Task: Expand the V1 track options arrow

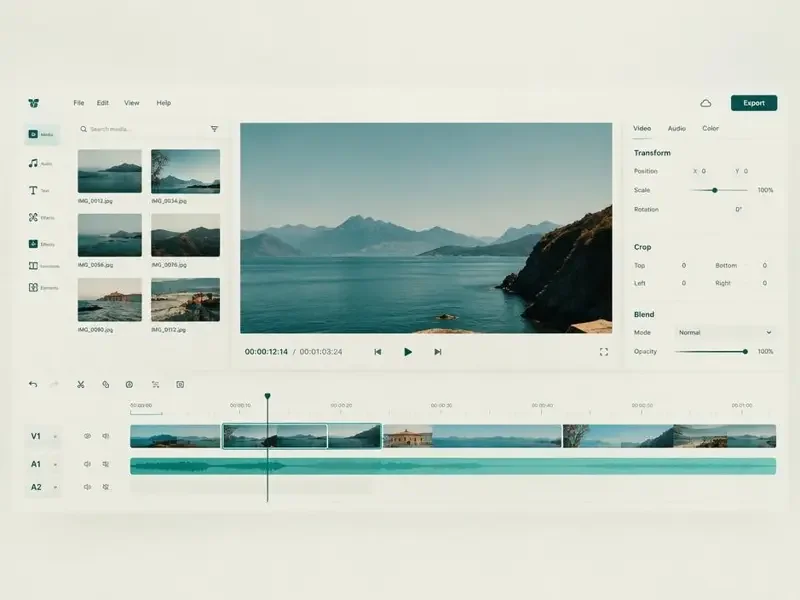Action: [55, 437]
